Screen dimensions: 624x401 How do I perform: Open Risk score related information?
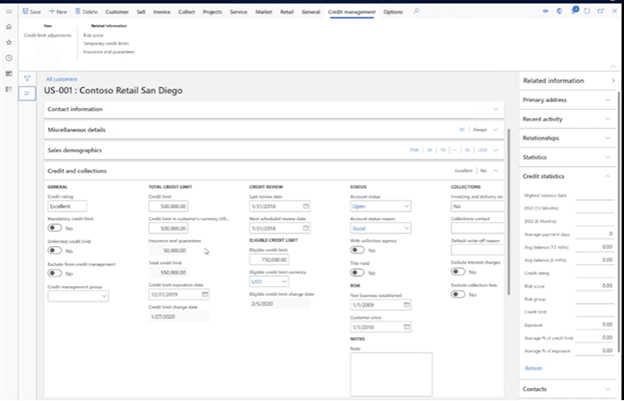pyautogui.click(x=93, y=35)
